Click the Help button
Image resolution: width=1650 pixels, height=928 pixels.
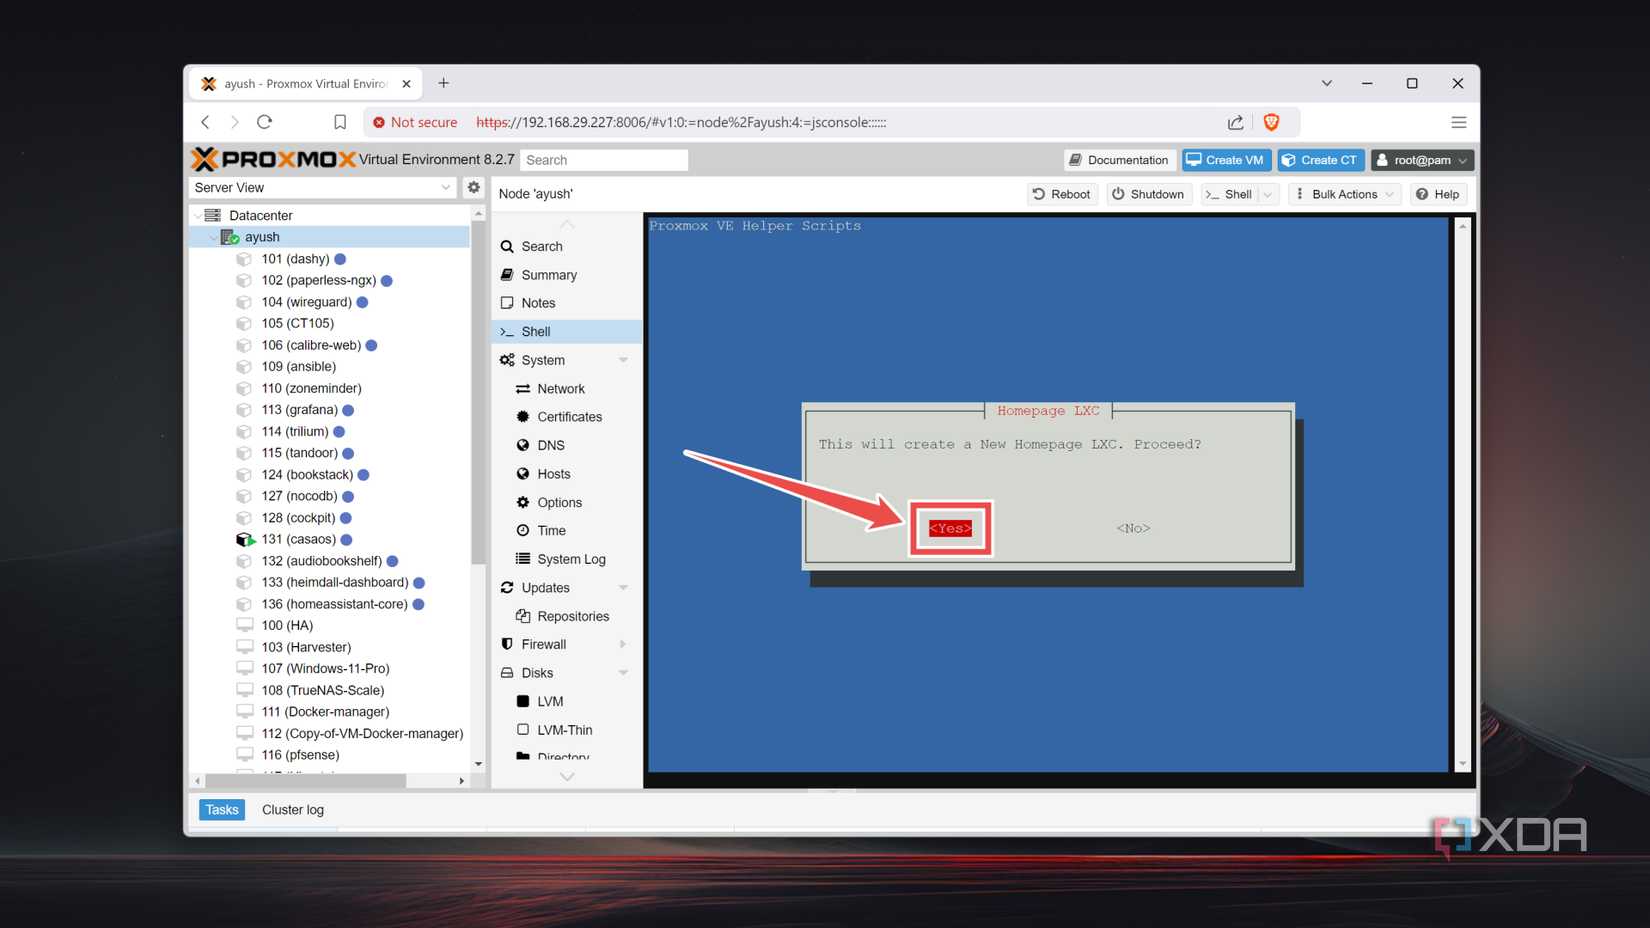click(x=1438, y=194)
